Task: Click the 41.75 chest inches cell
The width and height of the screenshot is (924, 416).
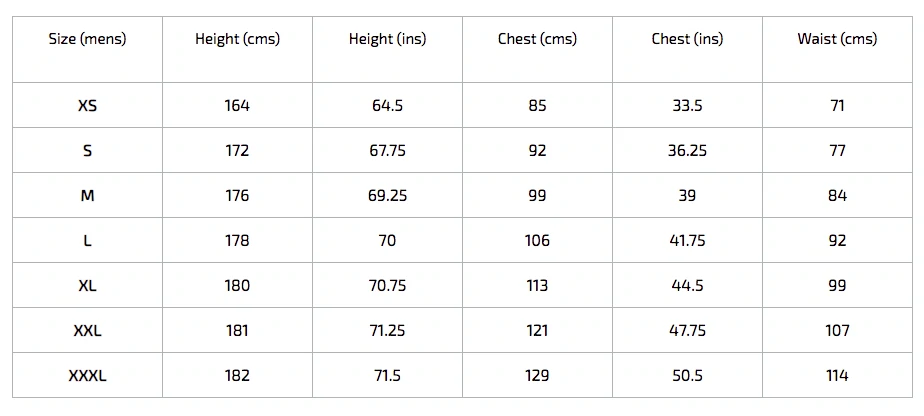Action: coord(687,240)
